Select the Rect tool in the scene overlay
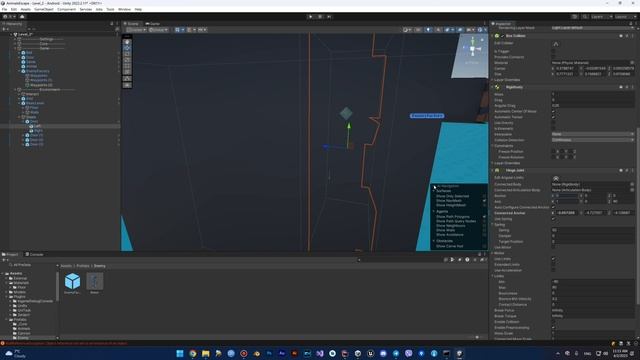This screenshot has width=640, height=360. coord(127,66)
